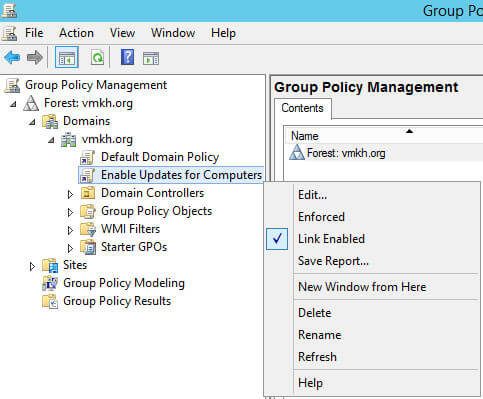This screenshot has height=399, width=483.
Task: Select Rename in the context menu
Action: tap(372, 335)
